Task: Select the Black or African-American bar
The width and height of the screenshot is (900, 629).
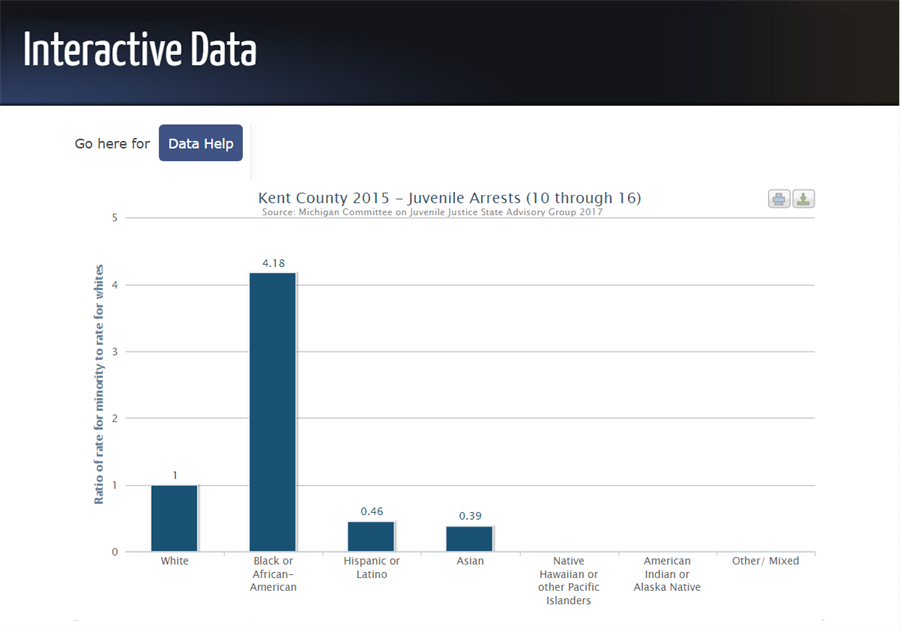Action: click(273, 411)
